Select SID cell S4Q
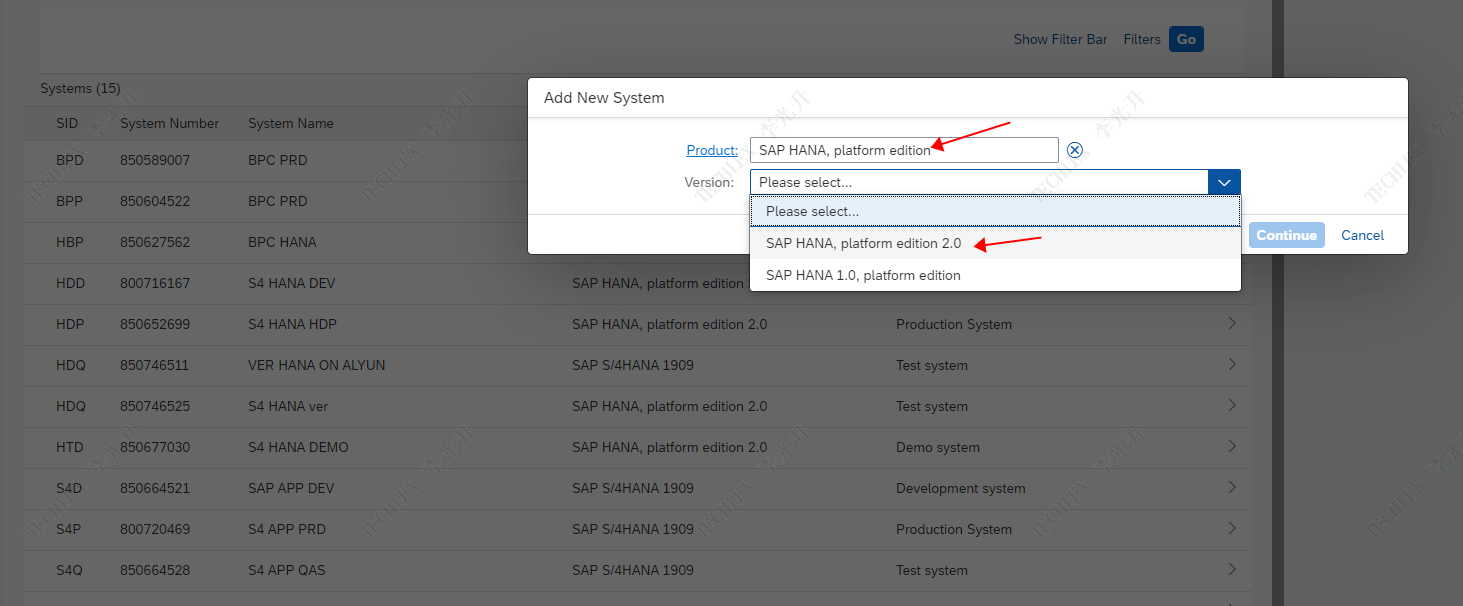The image size is (1463, 606). click(69, 570)
